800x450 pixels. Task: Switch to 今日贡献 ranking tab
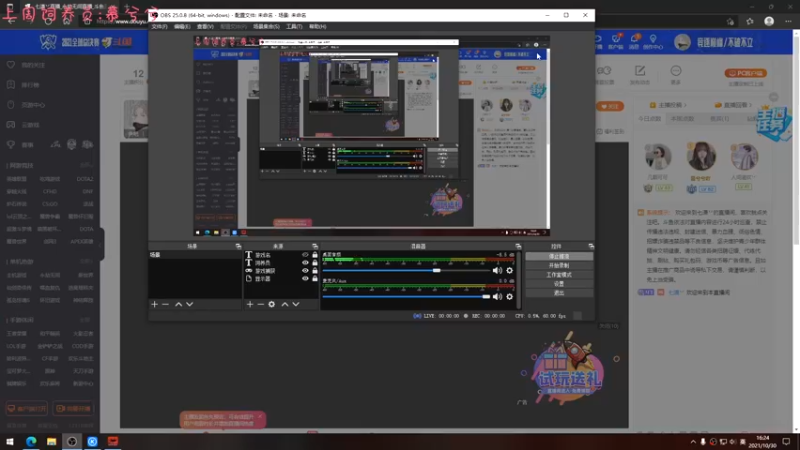pyautogui.click(x=649, y=118)
